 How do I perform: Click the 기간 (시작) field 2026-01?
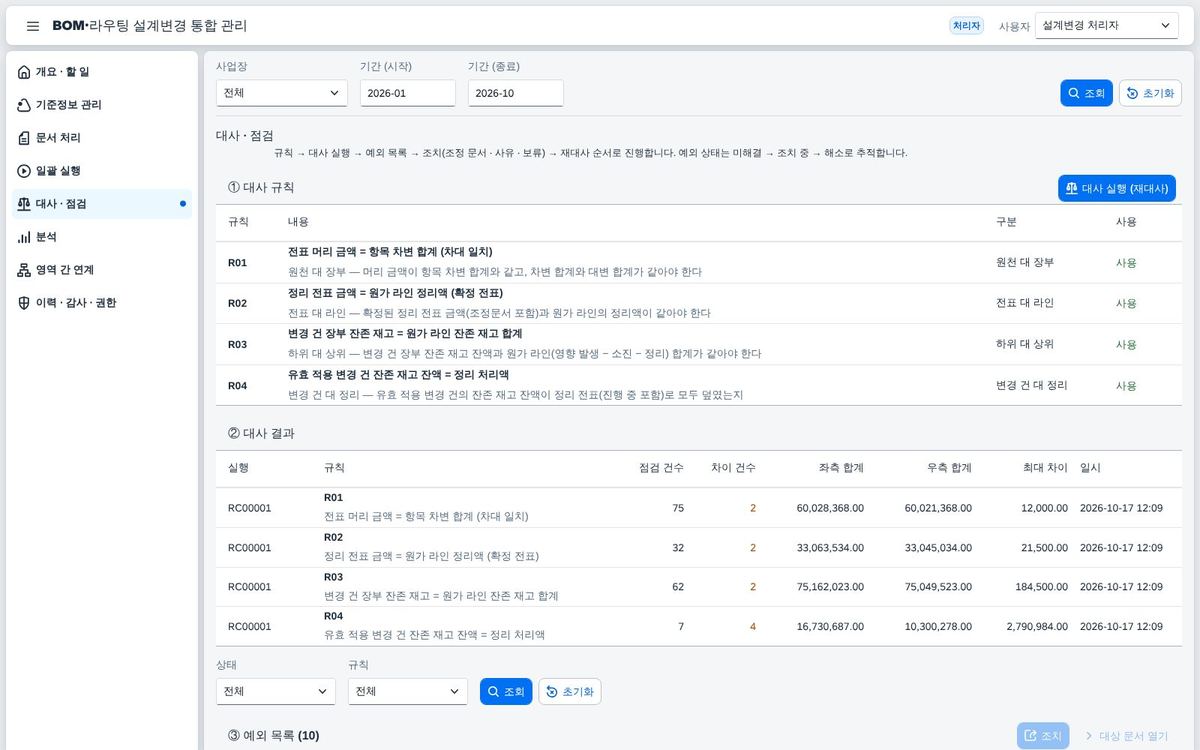(408, 93)
